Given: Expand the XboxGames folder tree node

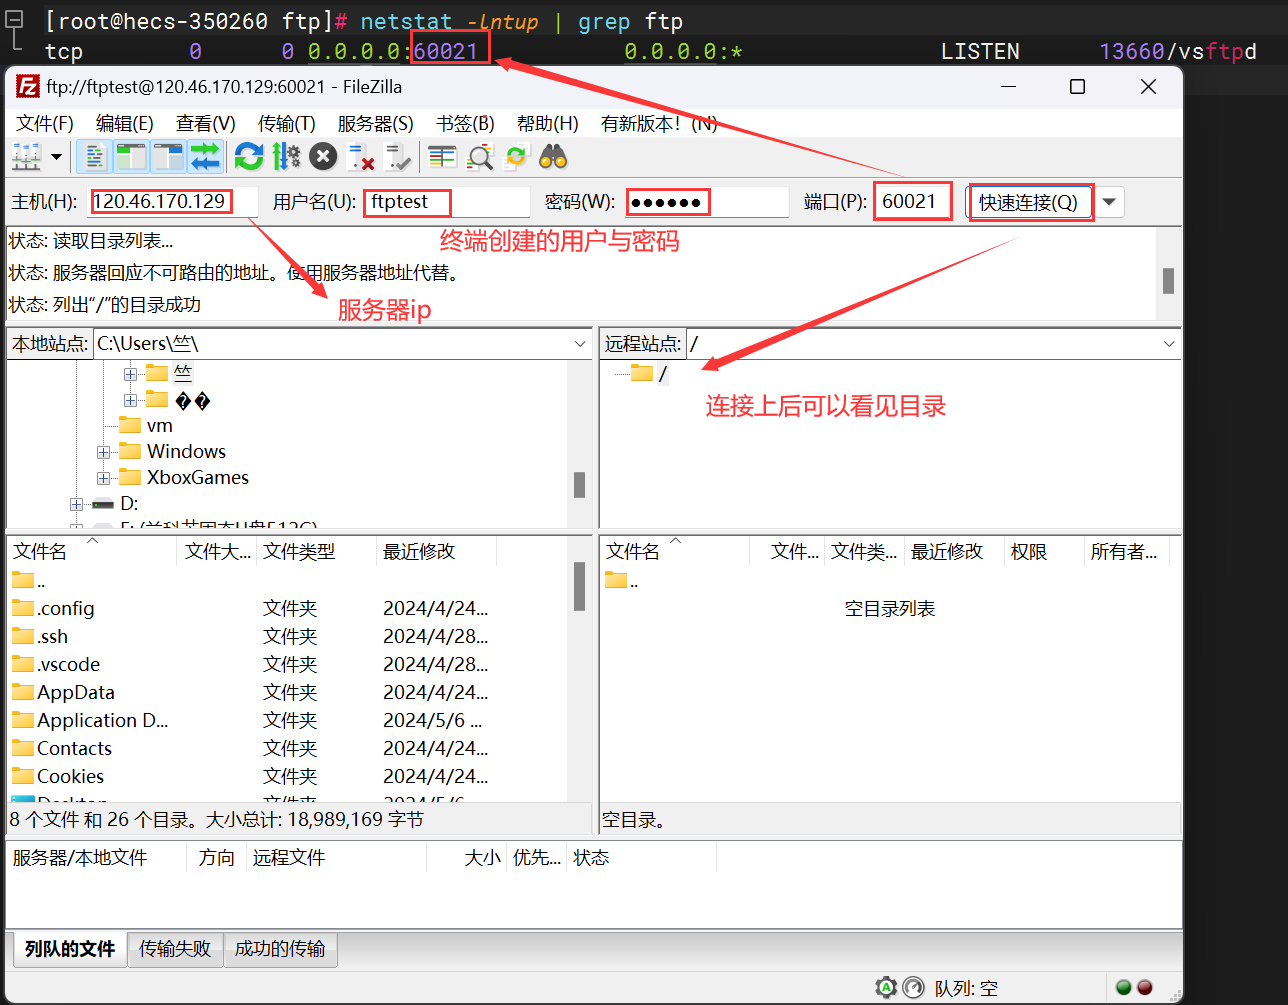Looking at the screenshot, I should point(103,478).
